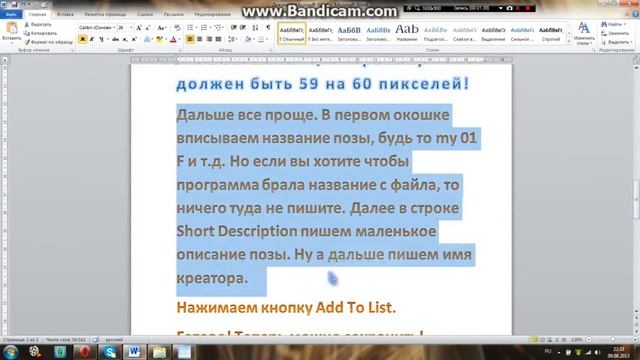Center the paragraph text

coord(200,39)
